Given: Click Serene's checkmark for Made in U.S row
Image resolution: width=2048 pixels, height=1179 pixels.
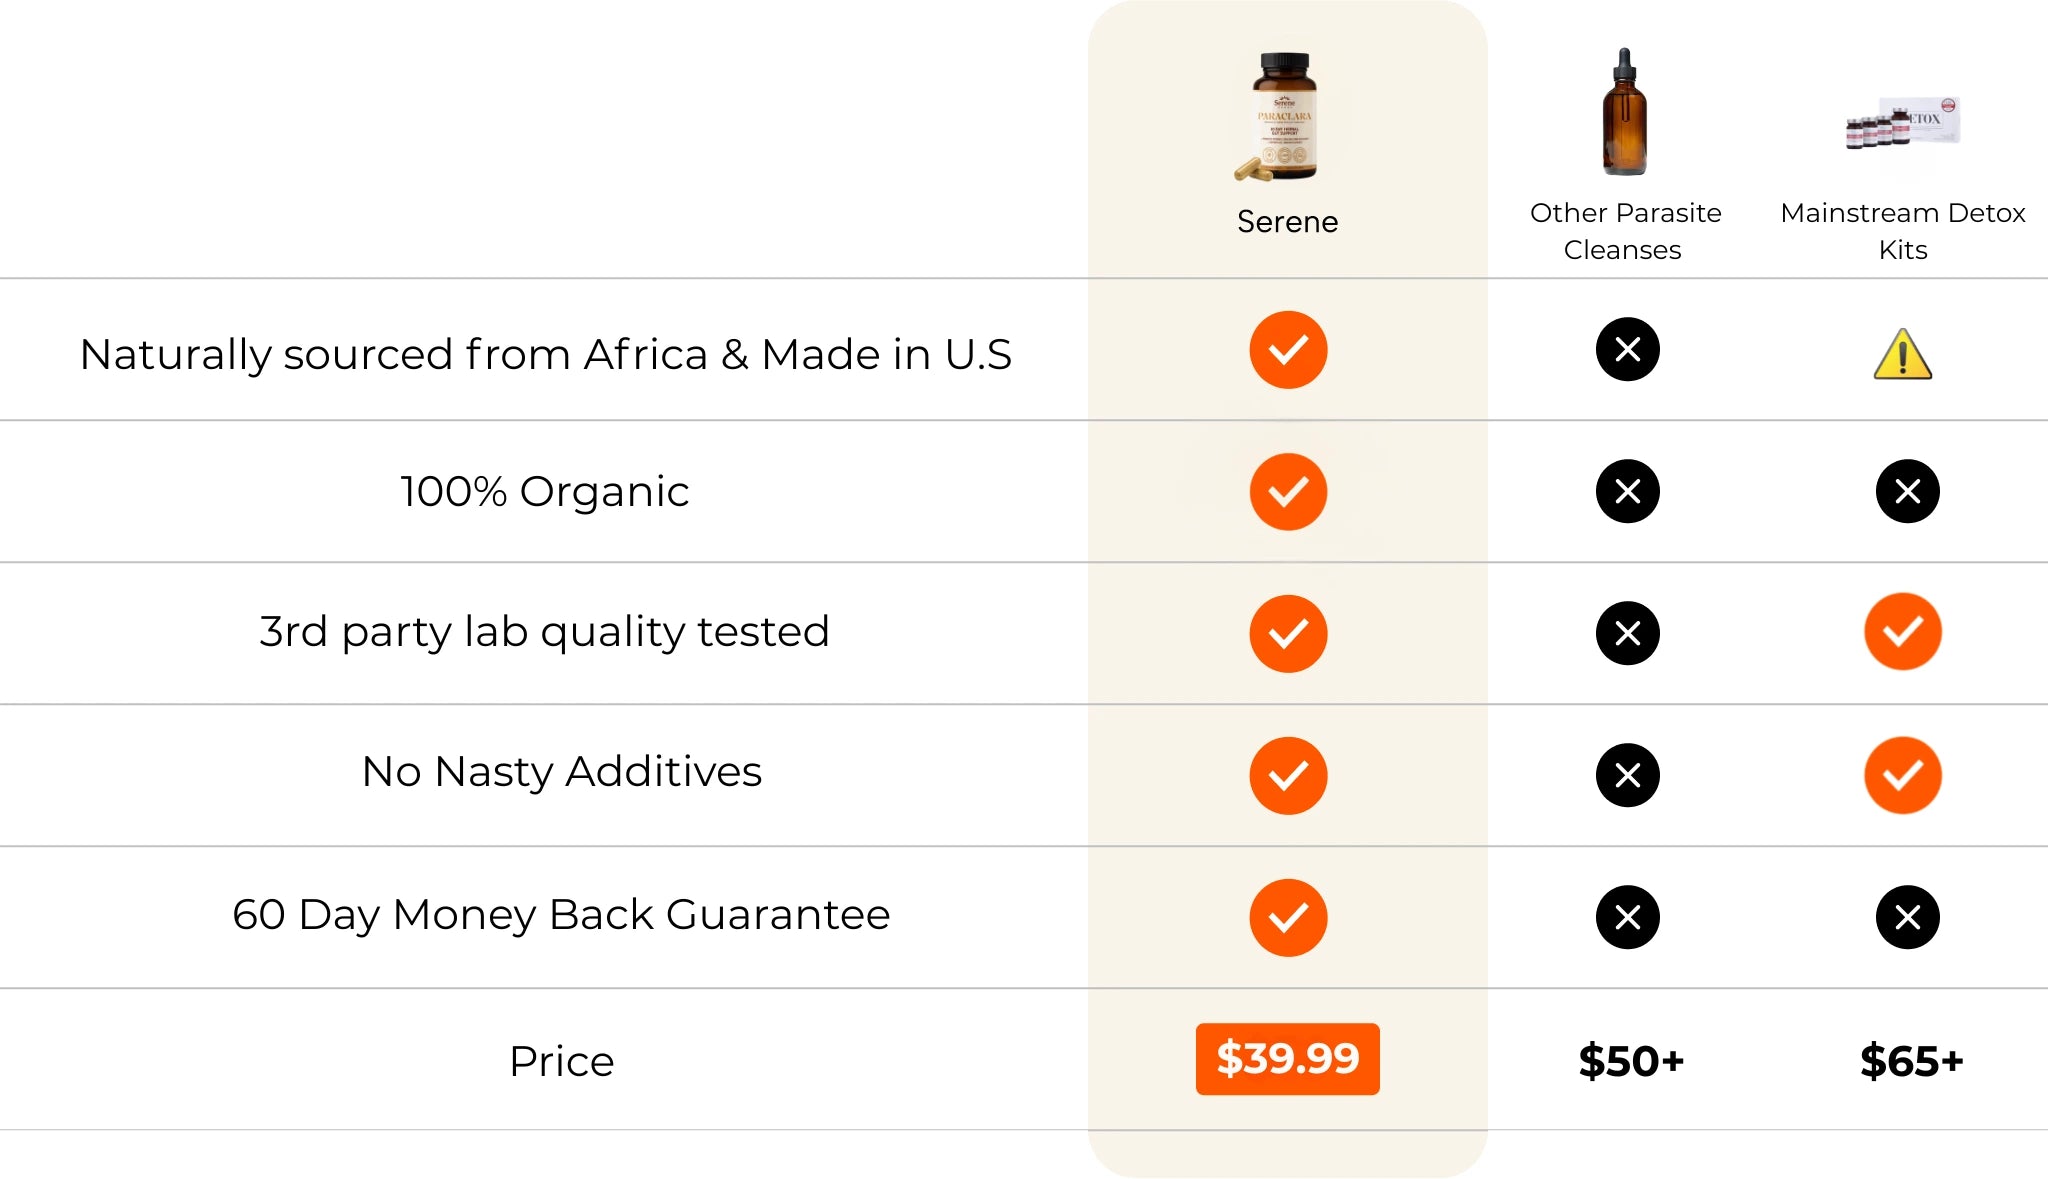Looking at the screenshot, I should [x=1288, y=350].
